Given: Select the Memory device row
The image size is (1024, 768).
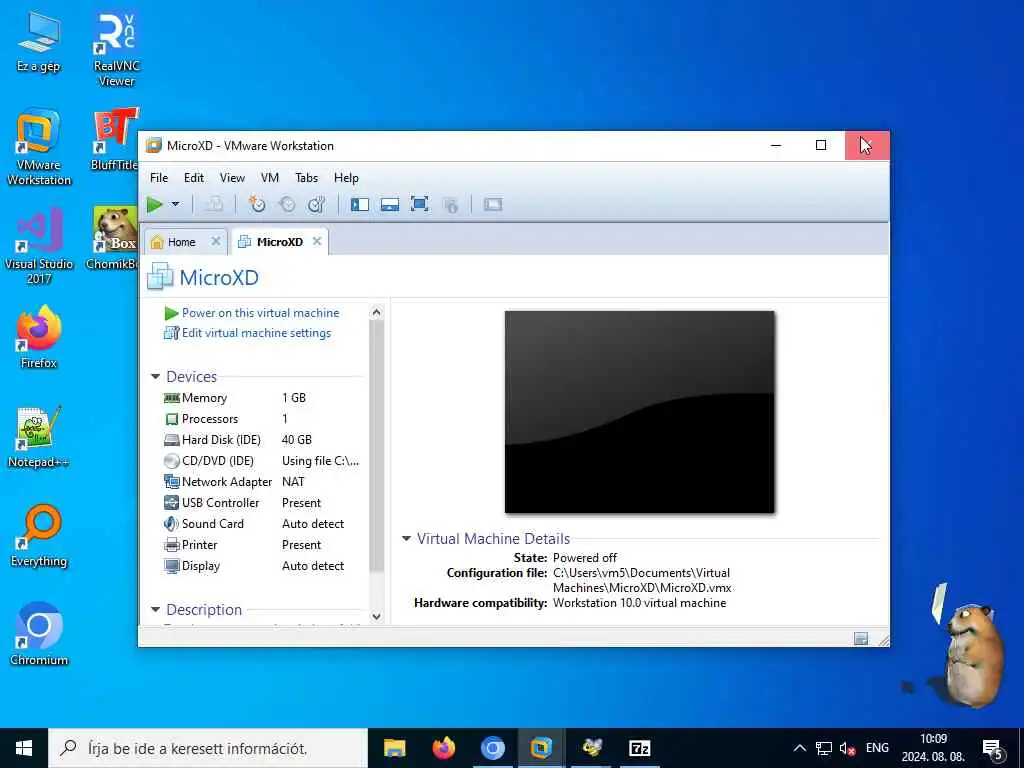Looking at the screenshot, I should click(x=261, y=398).
